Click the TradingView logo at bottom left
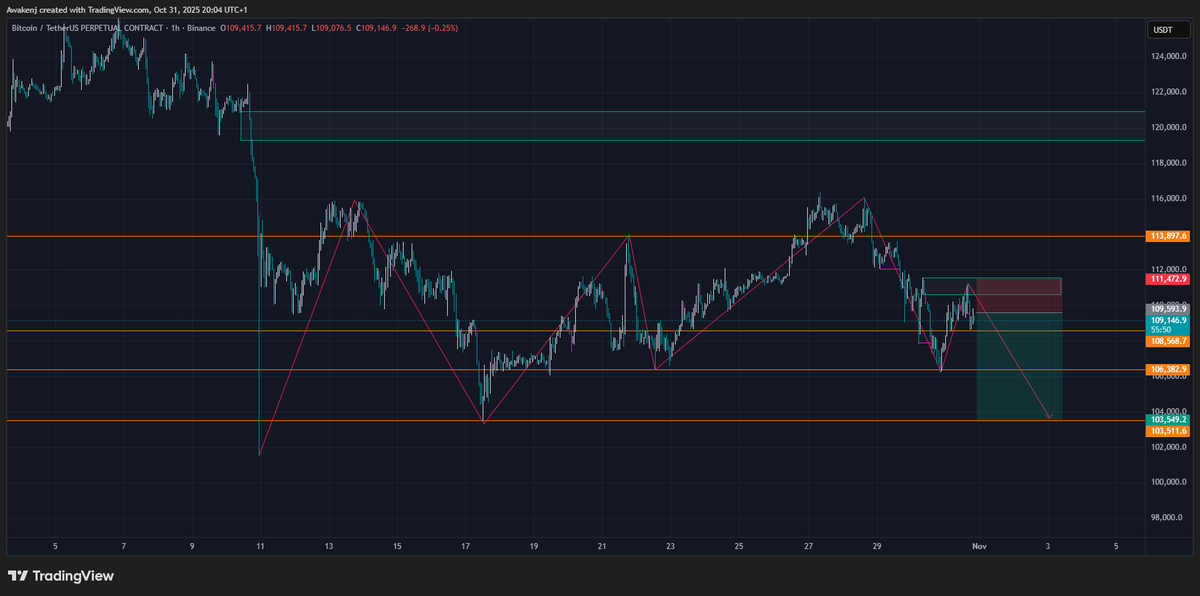This screenshot has width=1200, height=596. coord(60,576)
